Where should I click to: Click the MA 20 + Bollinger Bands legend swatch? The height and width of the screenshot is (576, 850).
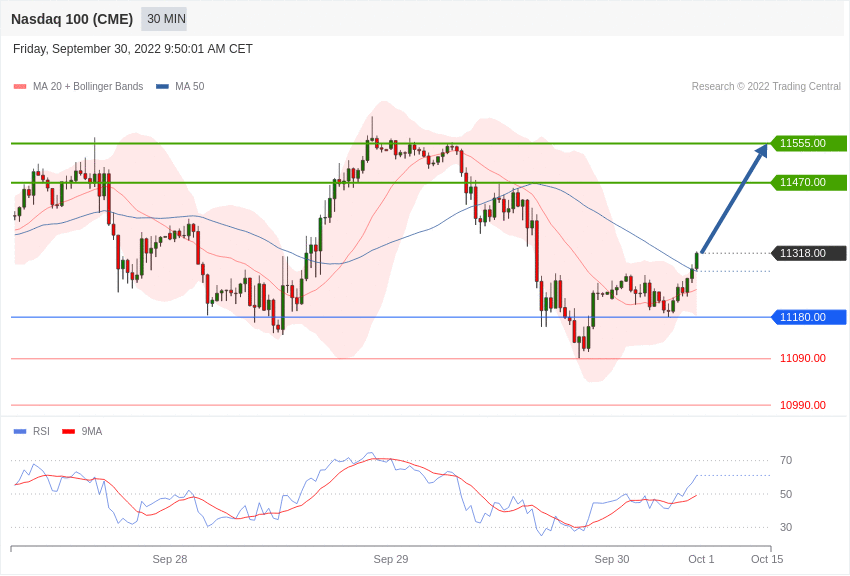(x=20, y=86)
